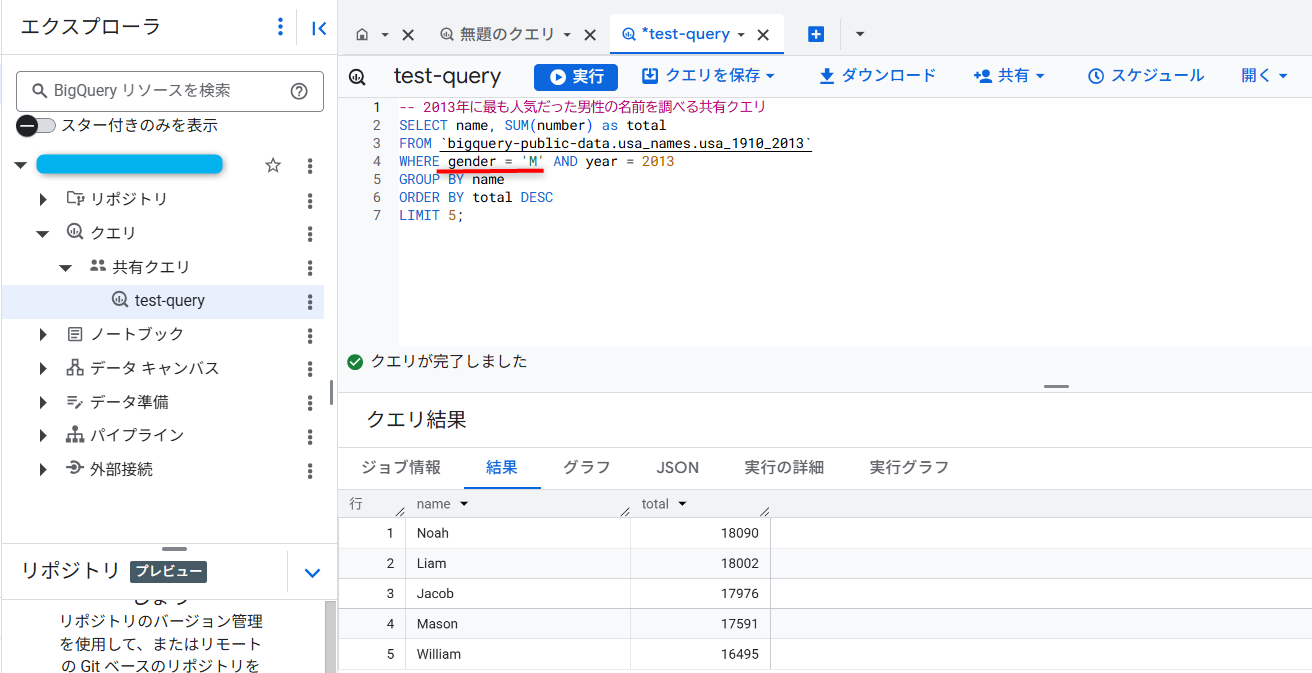Collapse the project tree node
The image size is (1312, 673).
coord(21,166)
